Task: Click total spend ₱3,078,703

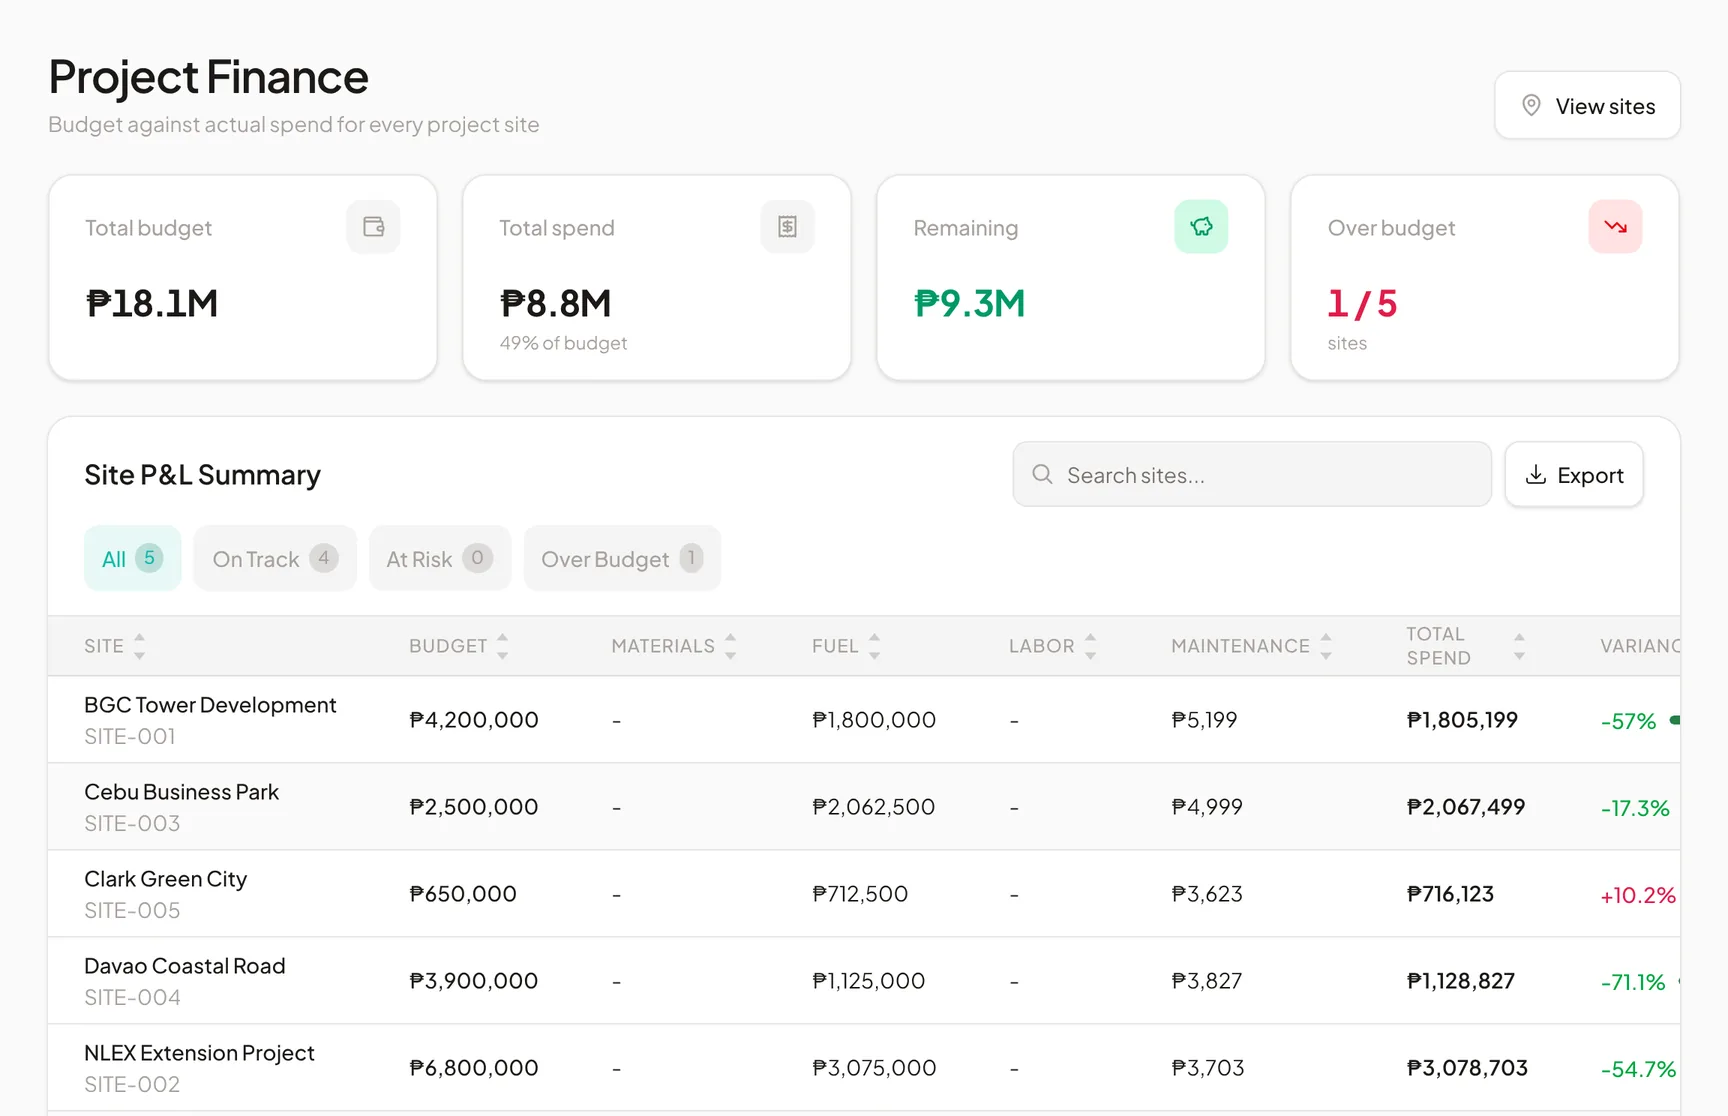Action: [x=1467, y=1068]
